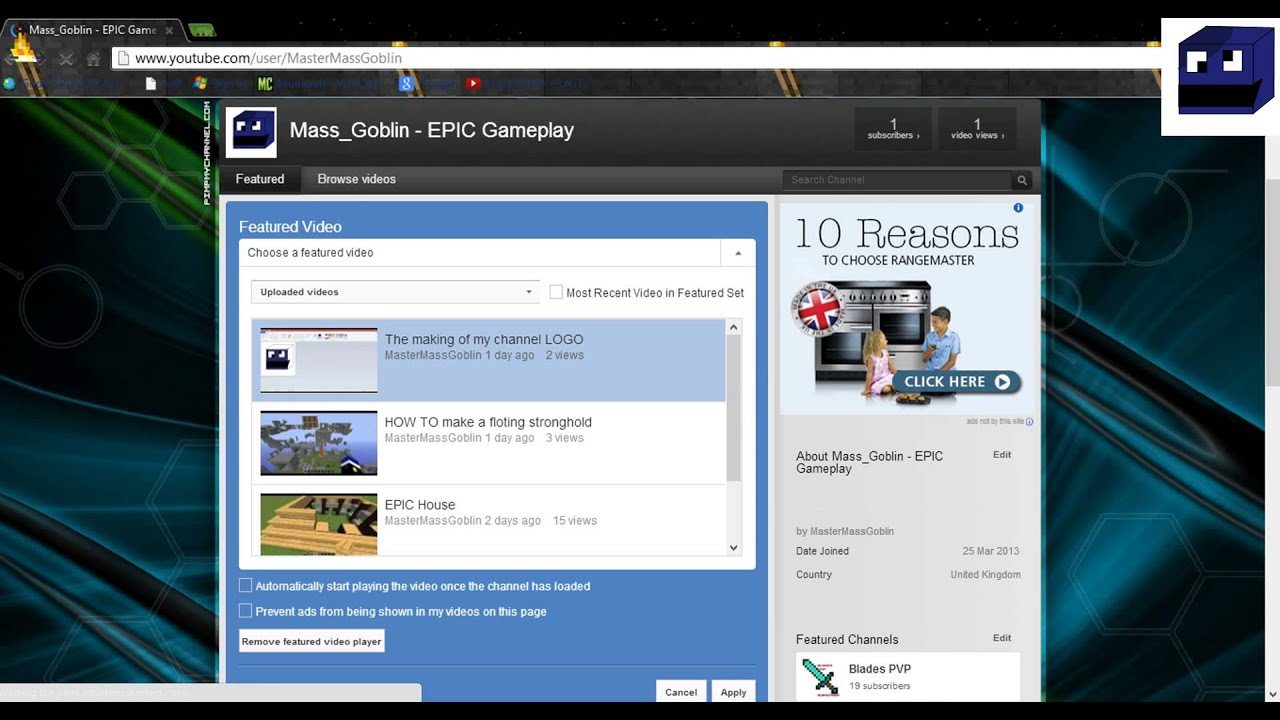Click the '19 subscribers' text
This screenshot has height=720, width=1280.
pyautogui.click(x=880, y=686)
